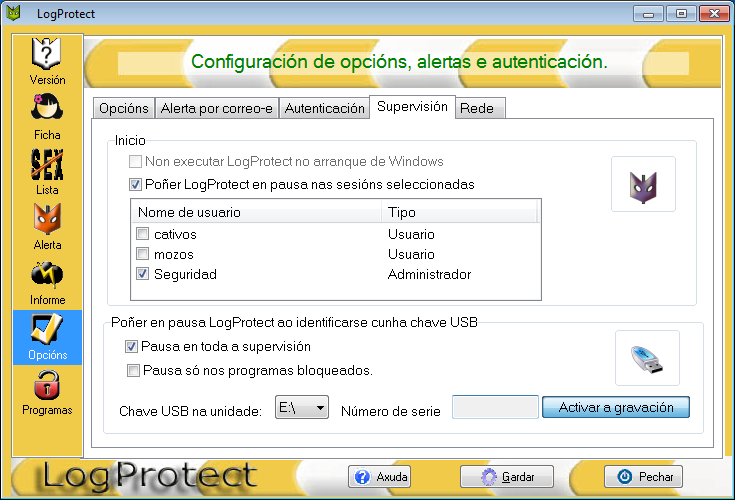The image size is (735, 500).
Task: Open the USB drive letter E:\ dropdown
Action: pos(302,407)
